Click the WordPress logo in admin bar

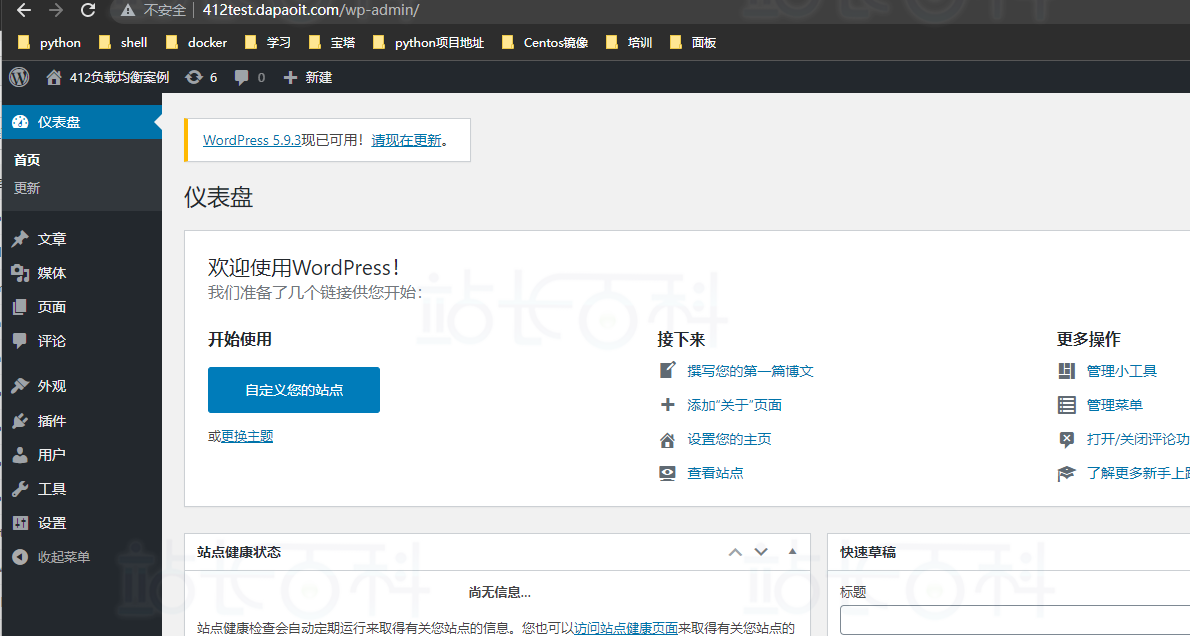pyautogui.click(x=19, y=77)
